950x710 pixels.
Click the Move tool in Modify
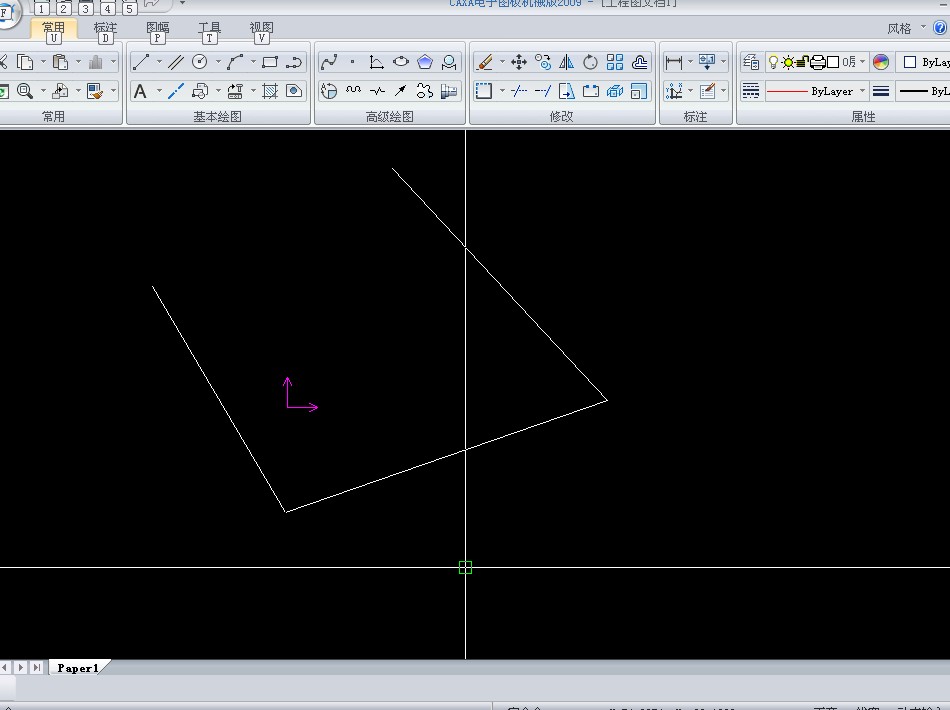pyautogui.click(x=519, y=62)
